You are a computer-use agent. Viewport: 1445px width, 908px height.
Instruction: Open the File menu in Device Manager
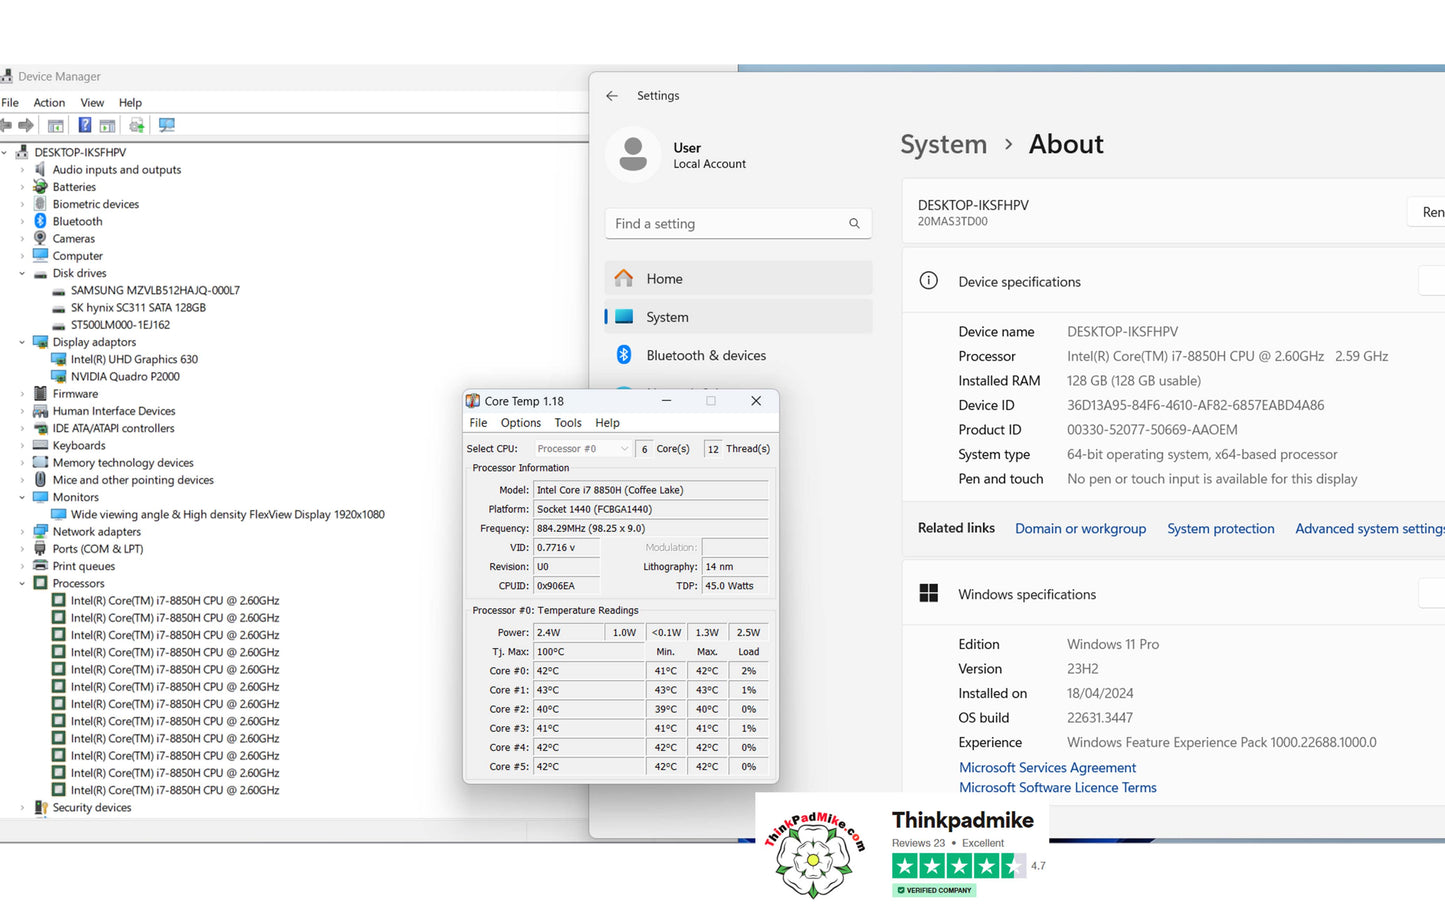(10, 103)
